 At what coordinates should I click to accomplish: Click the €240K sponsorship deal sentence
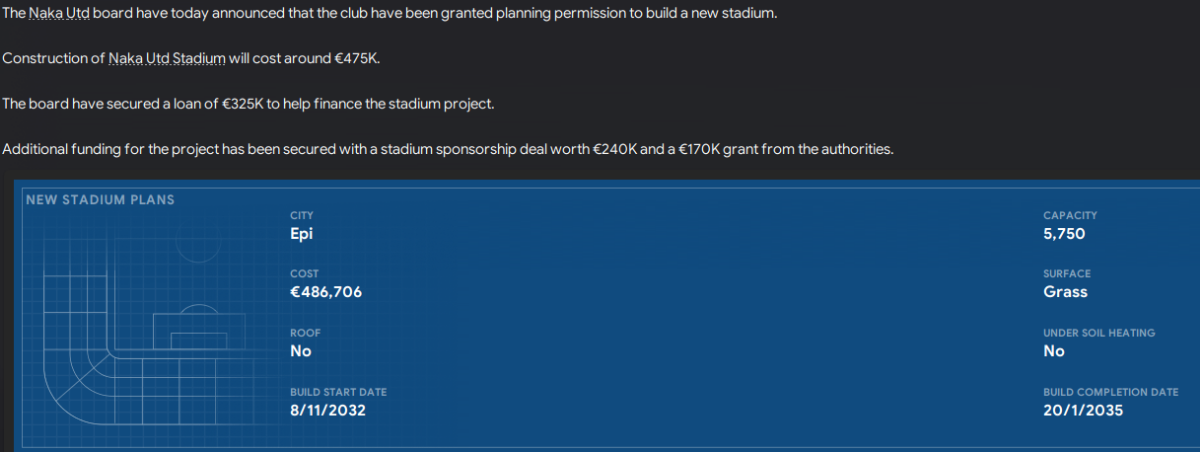448,150
